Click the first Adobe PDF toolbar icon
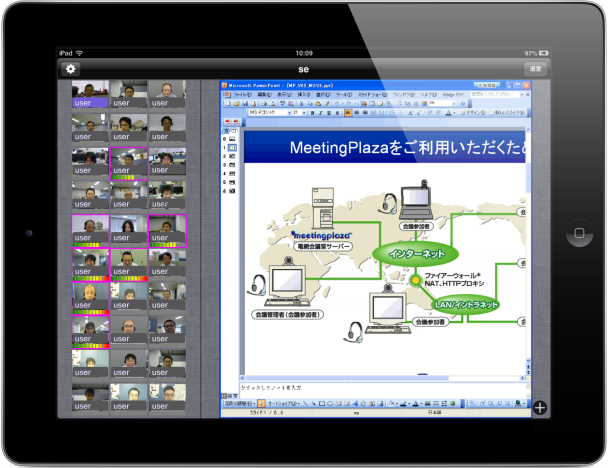The image size is (608, 468). point(228,122)
